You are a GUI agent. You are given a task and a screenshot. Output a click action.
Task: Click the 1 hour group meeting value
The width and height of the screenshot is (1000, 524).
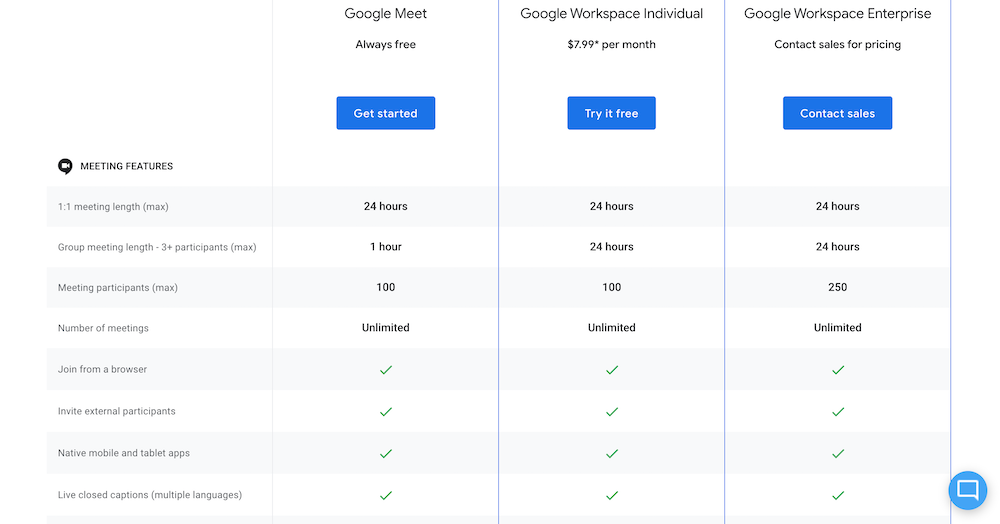click(386, 247)
